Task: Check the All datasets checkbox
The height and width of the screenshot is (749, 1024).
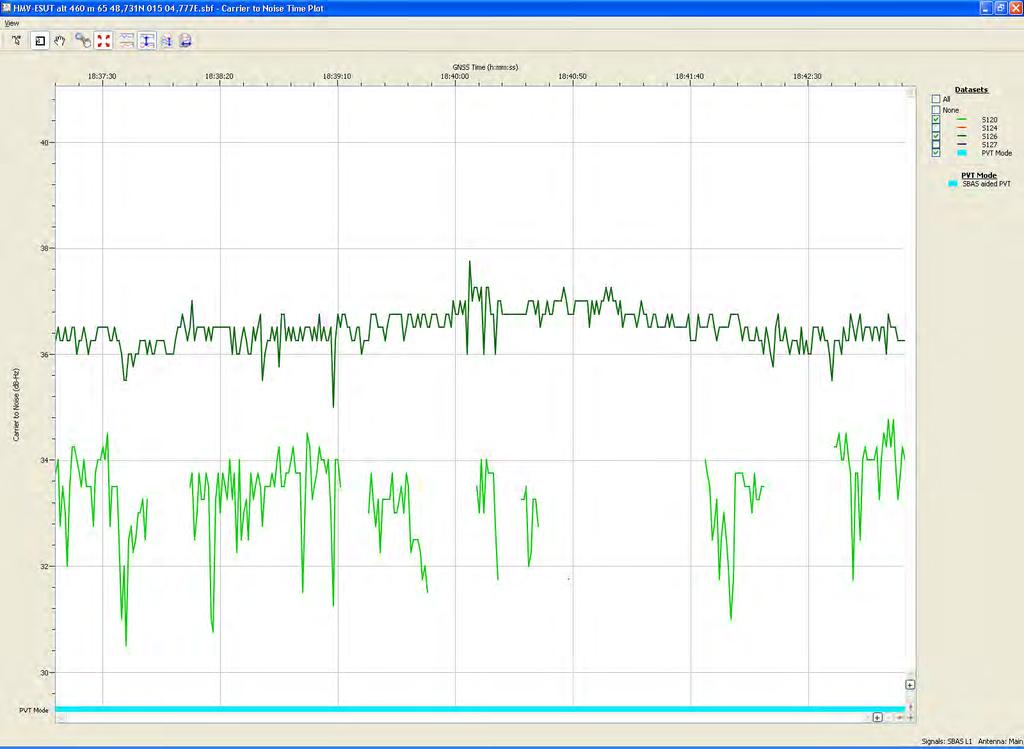Action: point(936,99)
